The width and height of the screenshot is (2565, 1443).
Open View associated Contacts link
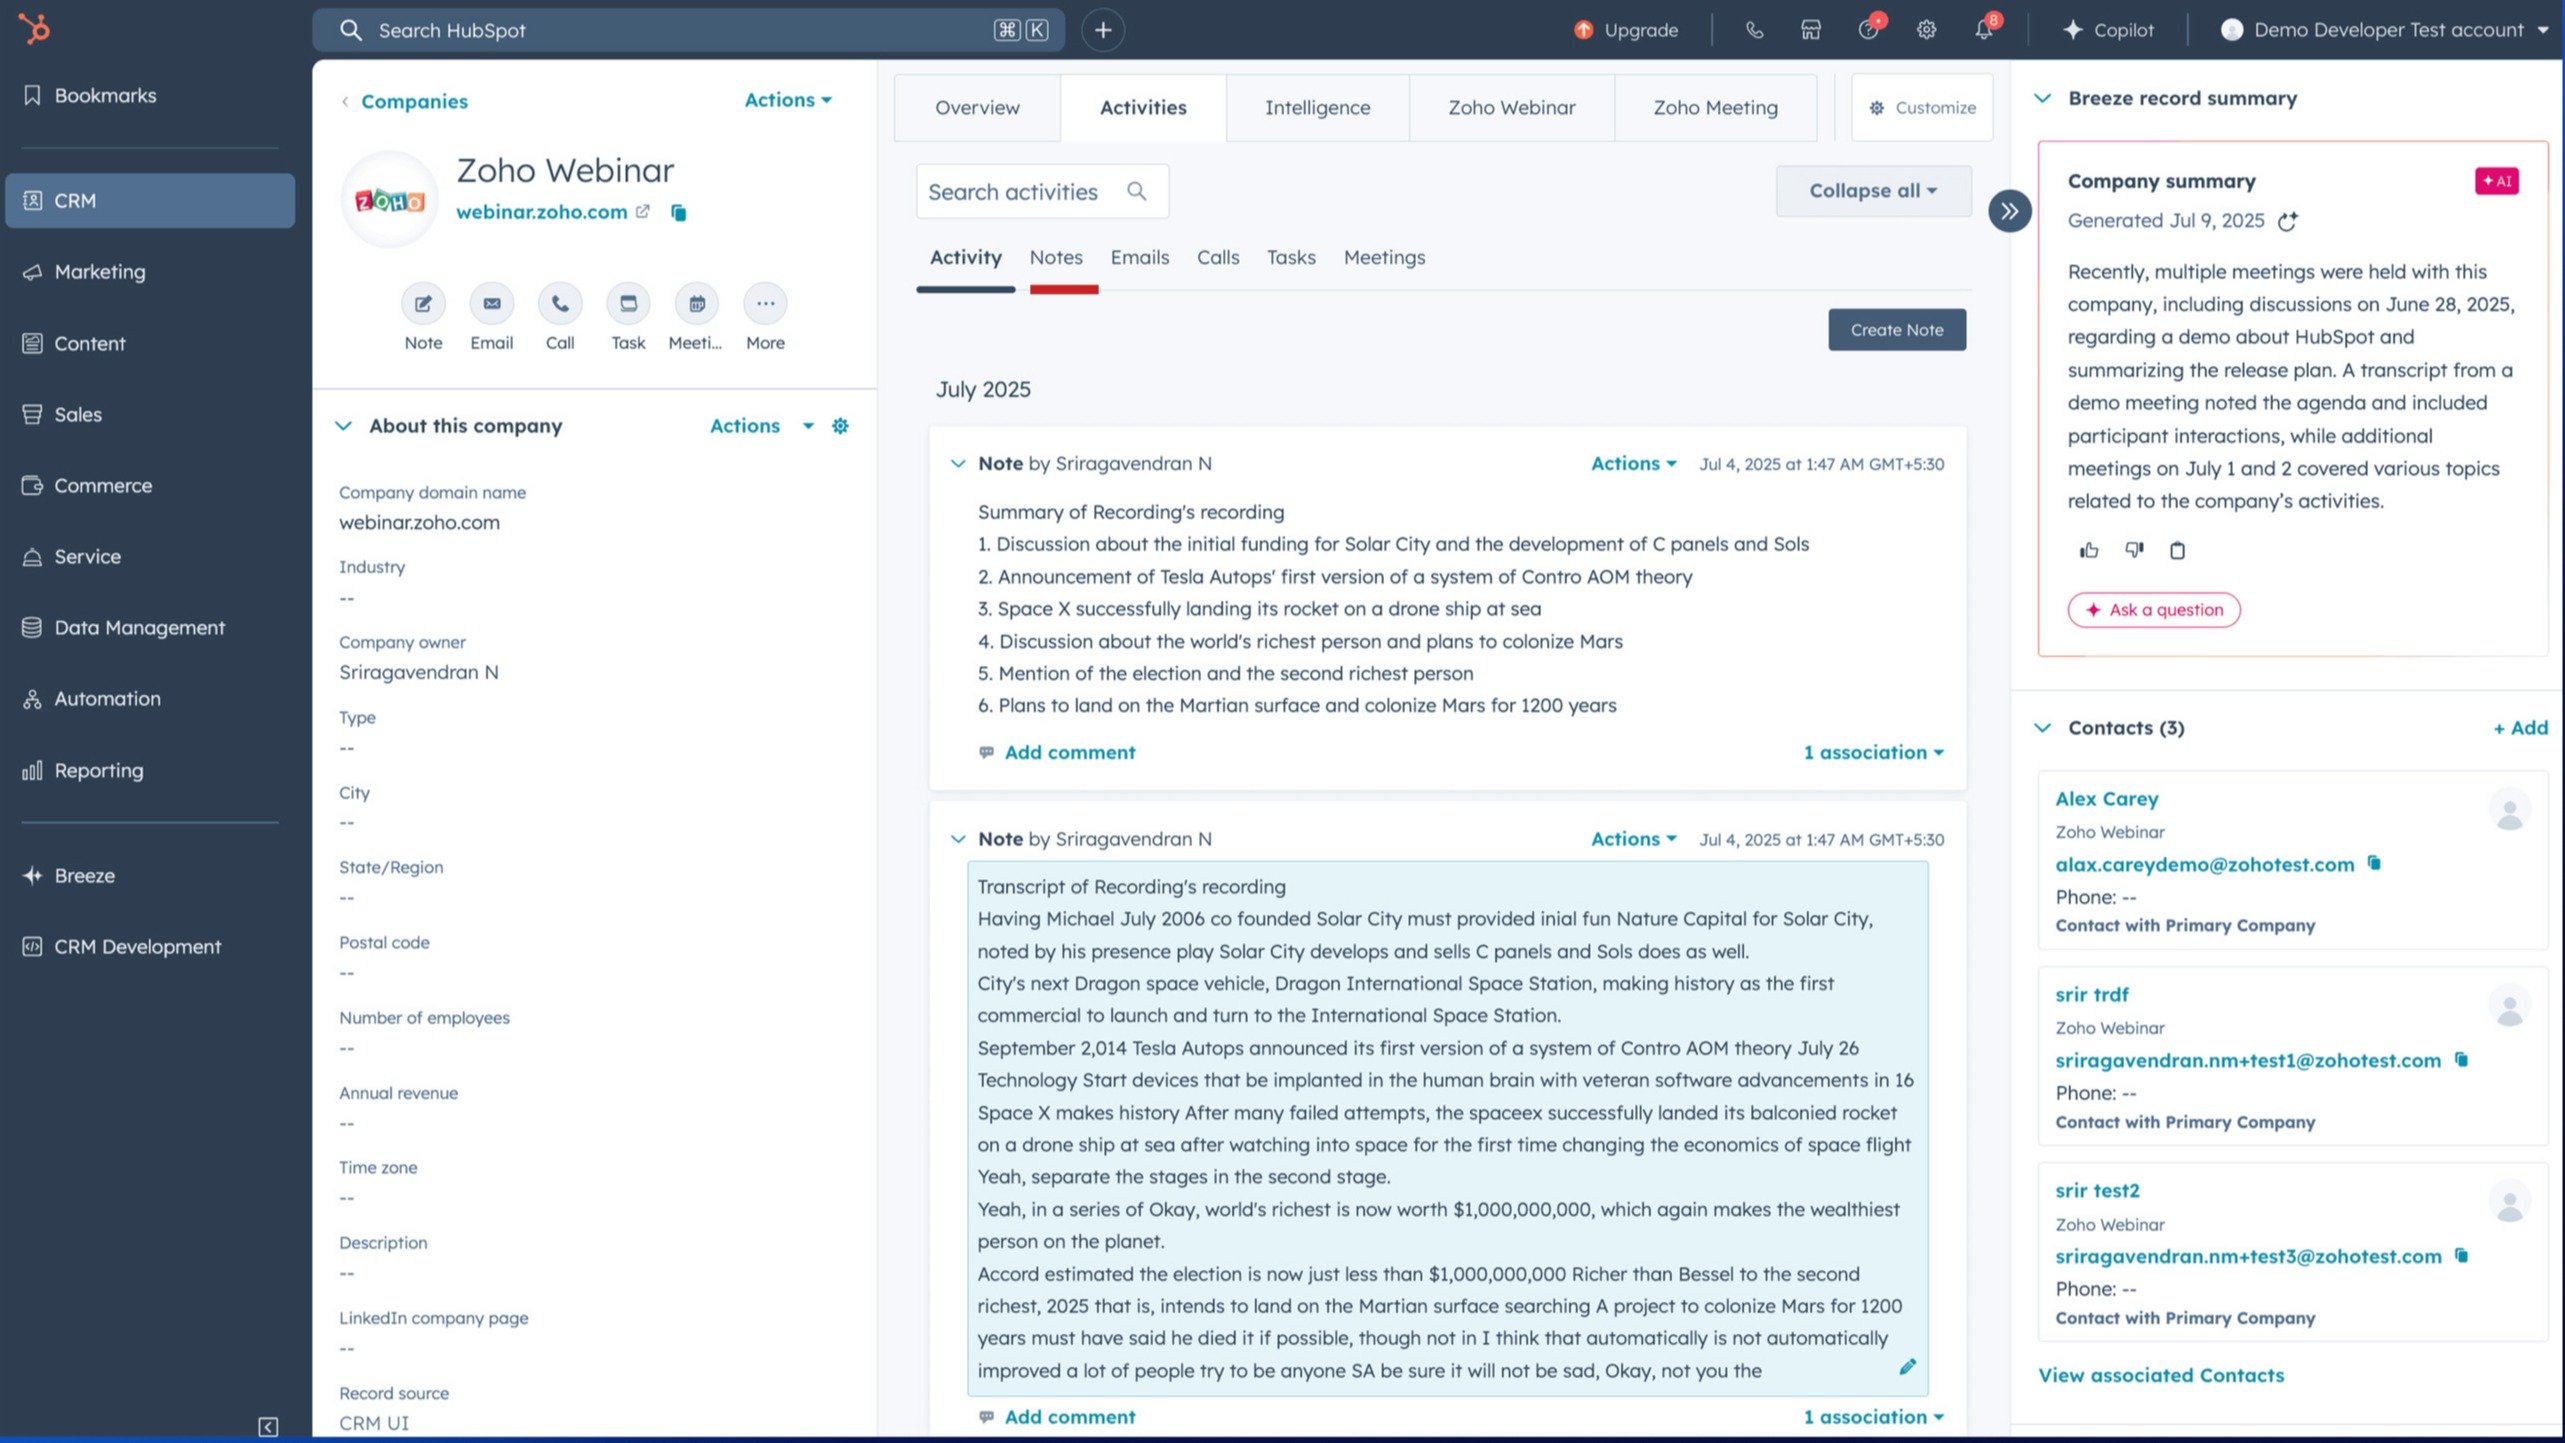point(2161,1375)
